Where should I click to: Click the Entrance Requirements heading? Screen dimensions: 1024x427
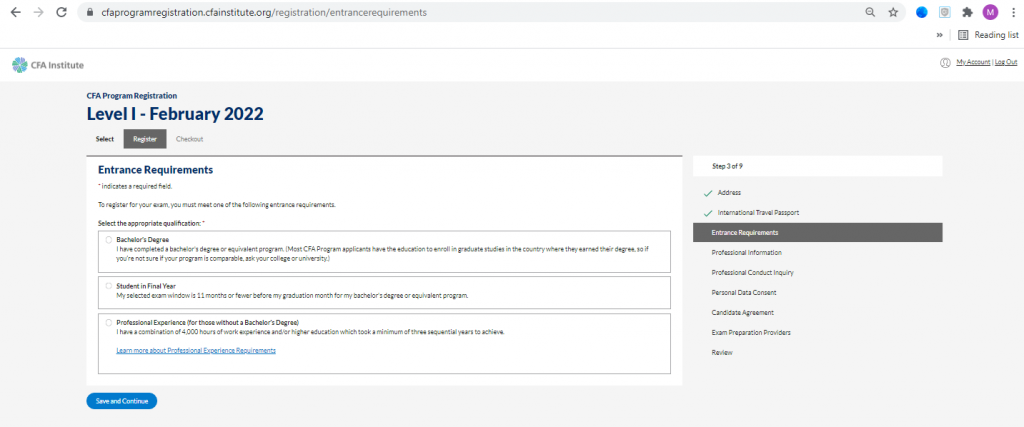[155, 170]
